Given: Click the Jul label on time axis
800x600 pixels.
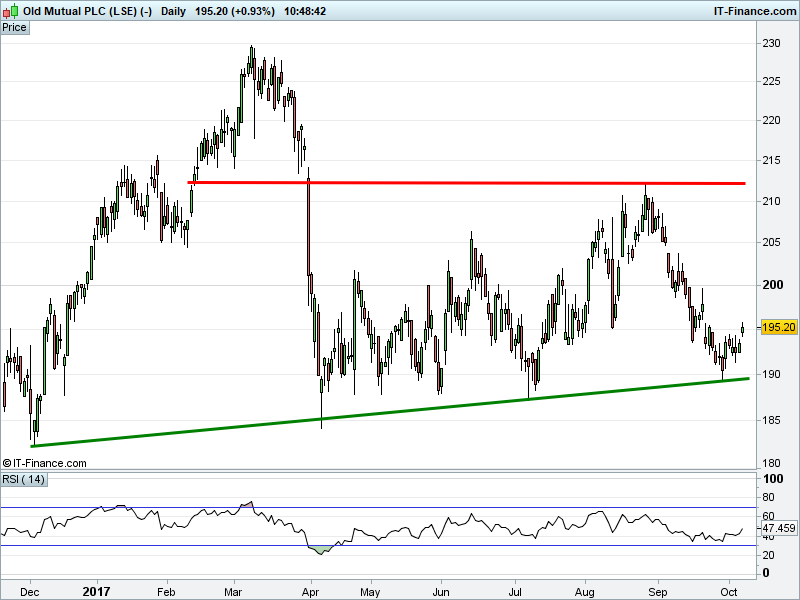Looking at the screenshot, I should (515, 592).
